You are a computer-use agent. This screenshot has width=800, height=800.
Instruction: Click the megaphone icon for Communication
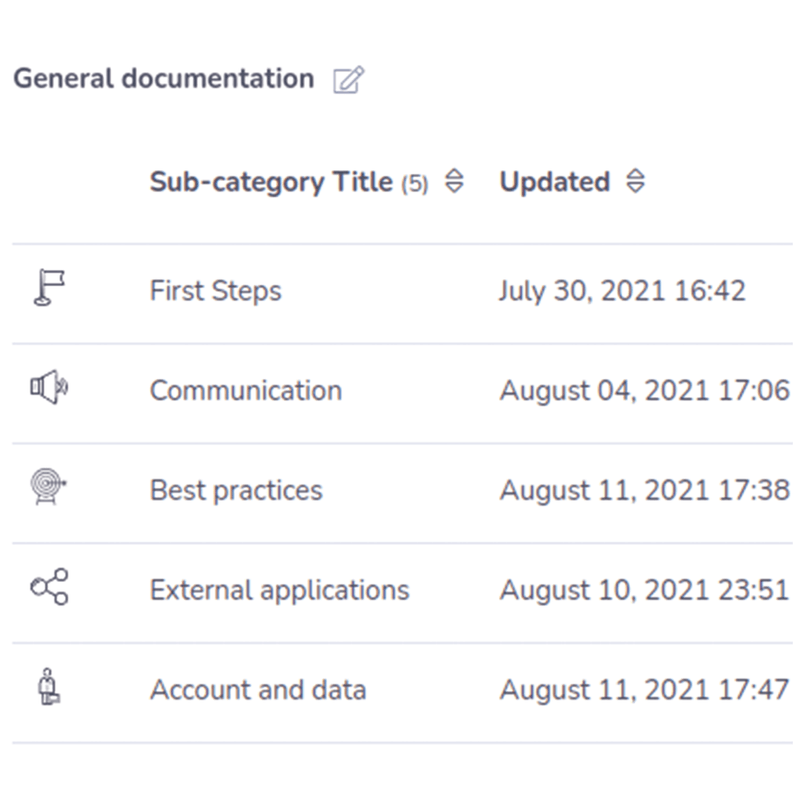pos(49,387)
